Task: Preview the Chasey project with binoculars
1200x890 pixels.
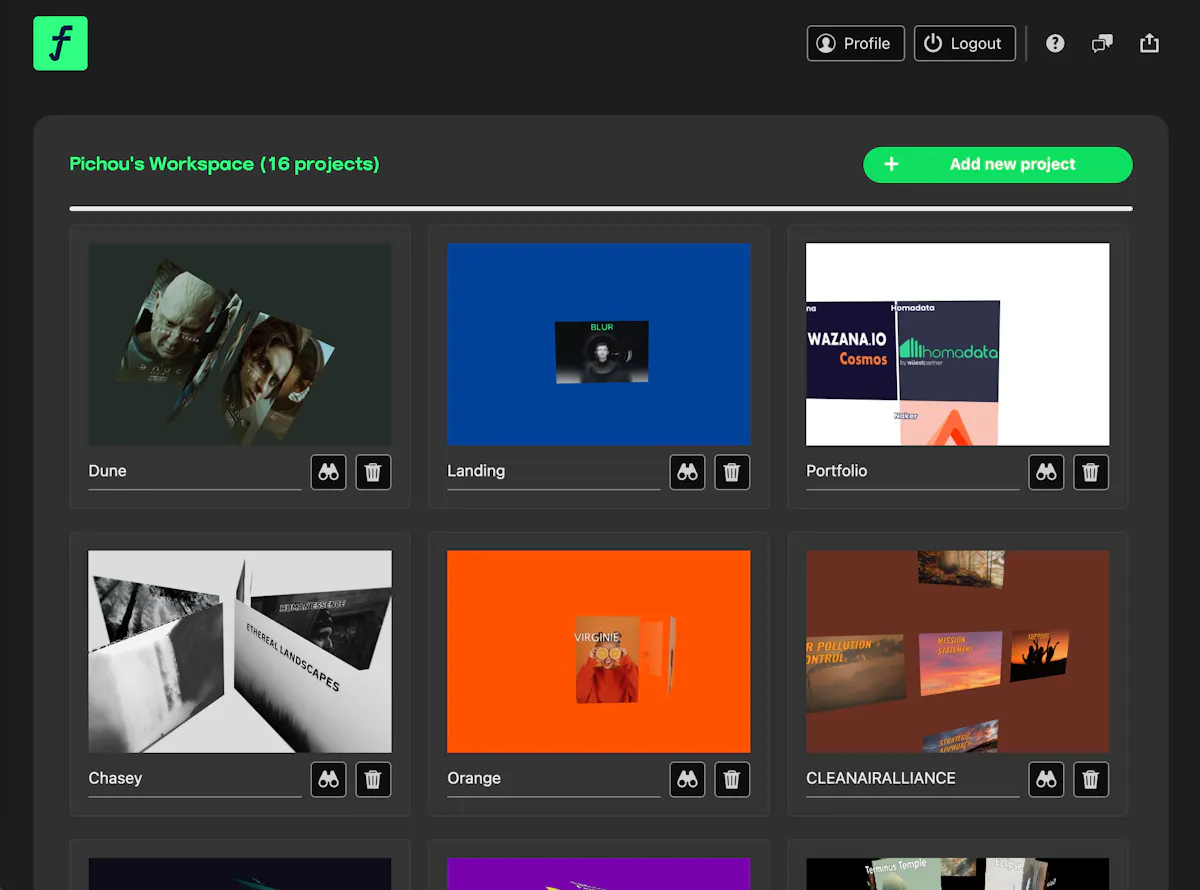Action: 329,779
